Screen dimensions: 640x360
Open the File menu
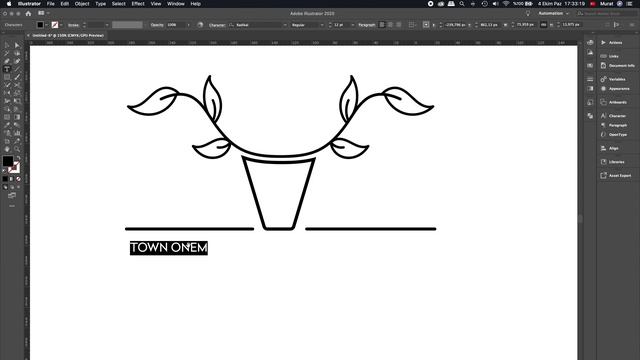(x=51, y=4)
